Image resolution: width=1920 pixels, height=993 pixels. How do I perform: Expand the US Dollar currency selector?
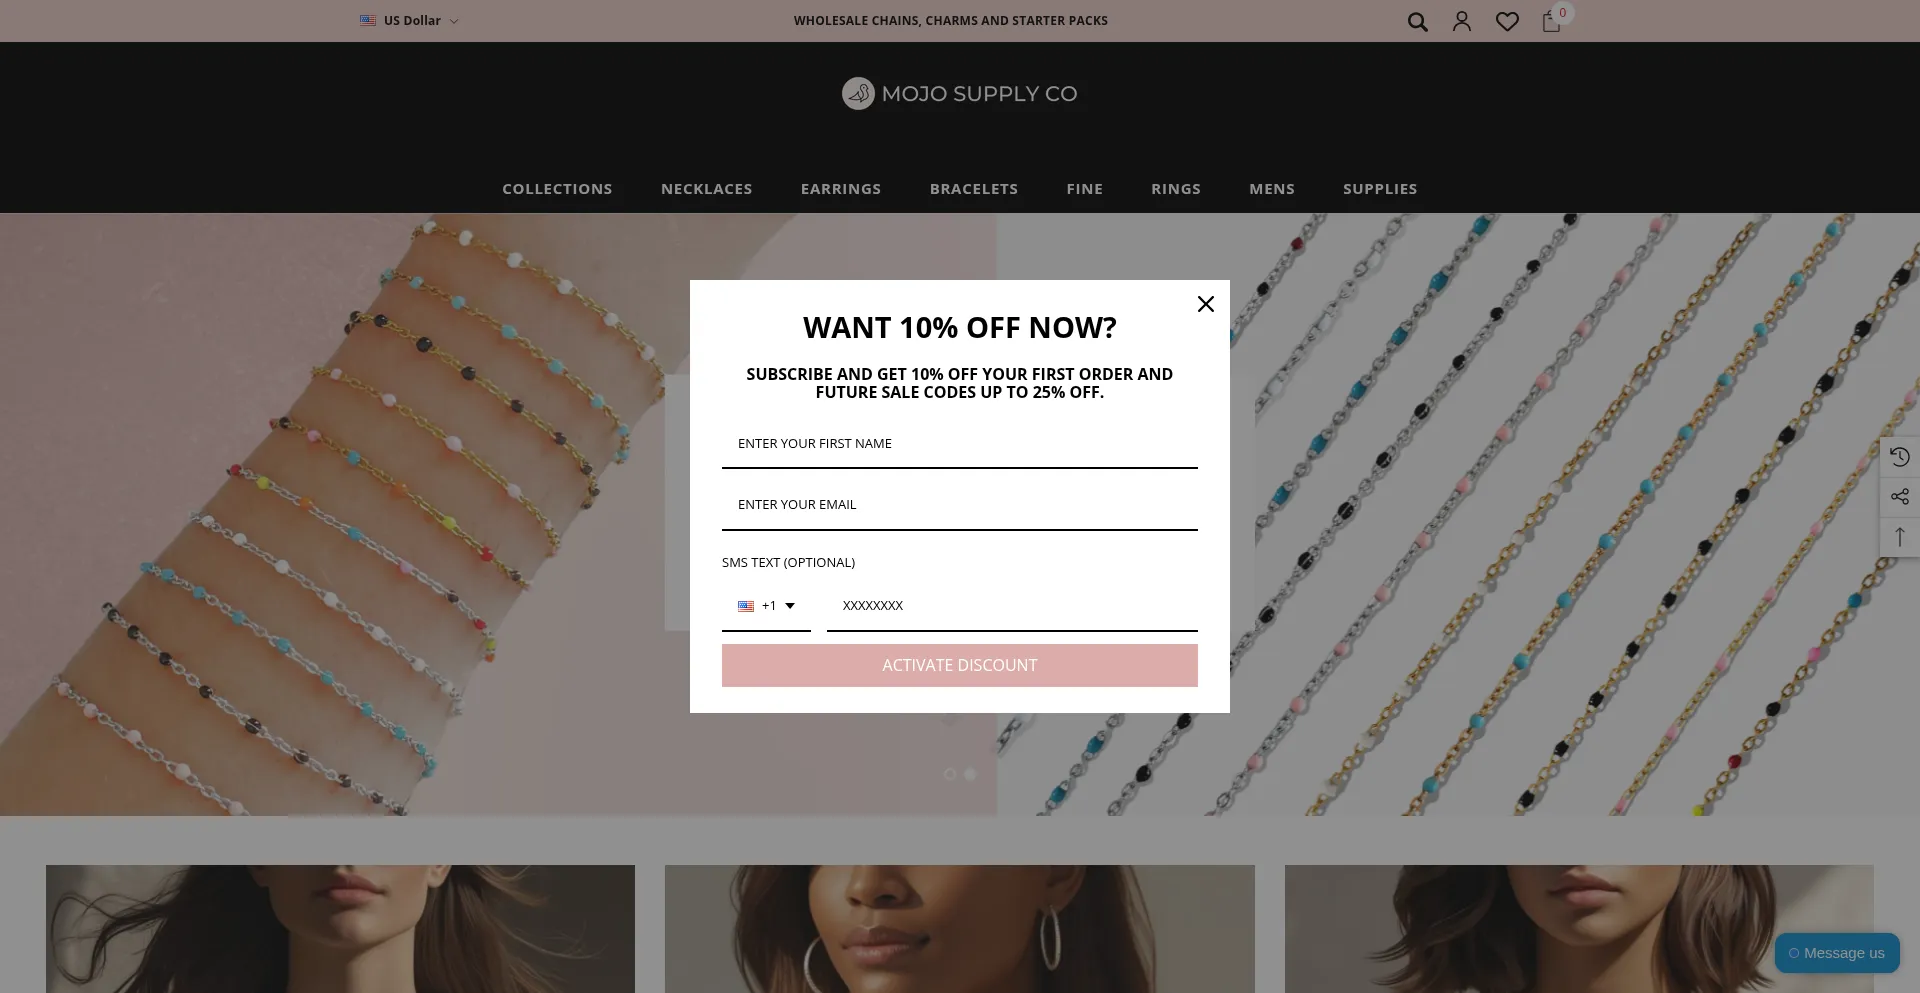point(409,20)
